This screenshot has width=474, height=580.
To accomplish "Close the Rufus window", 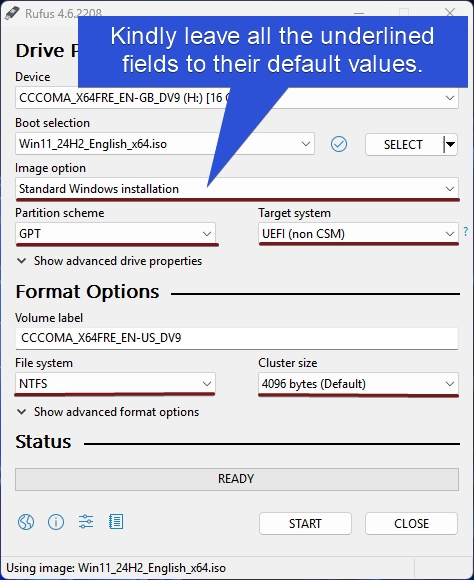I will pos(450,13).
